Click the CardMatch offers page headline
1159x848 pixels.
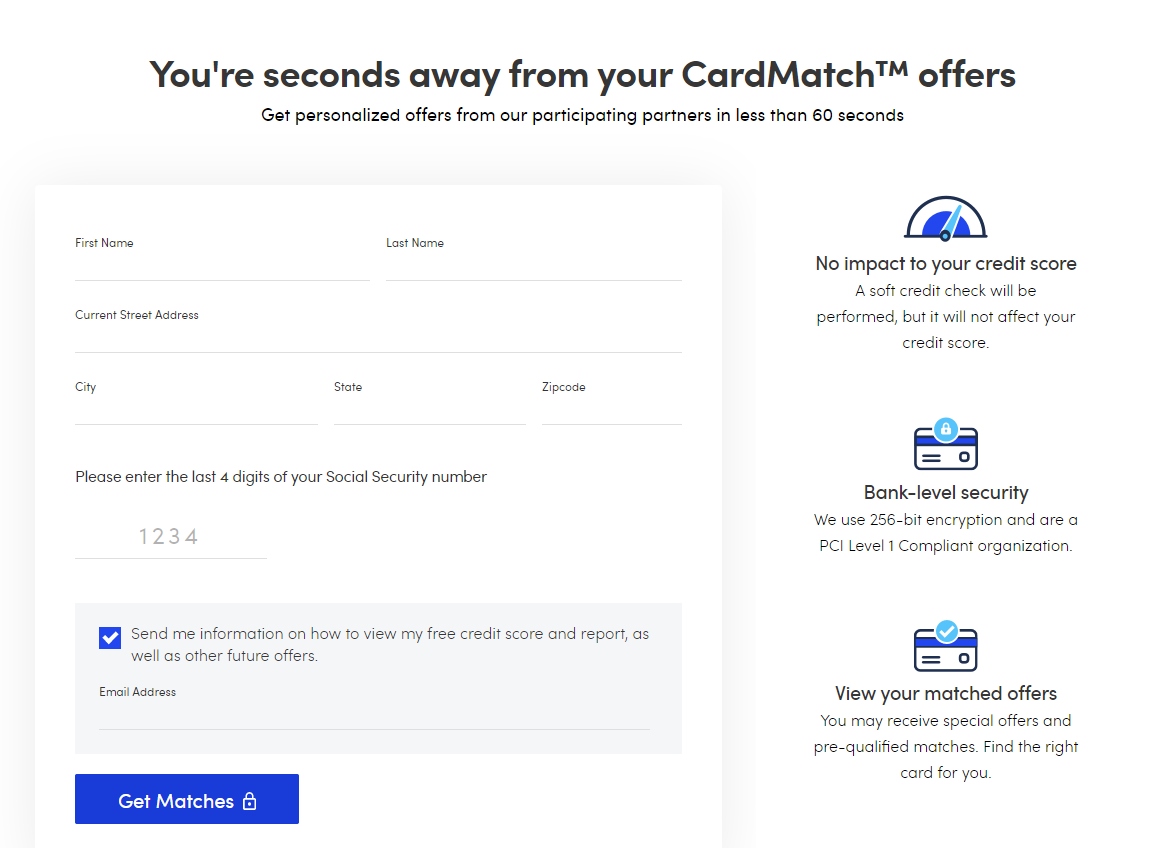click(x=582, y=74)
